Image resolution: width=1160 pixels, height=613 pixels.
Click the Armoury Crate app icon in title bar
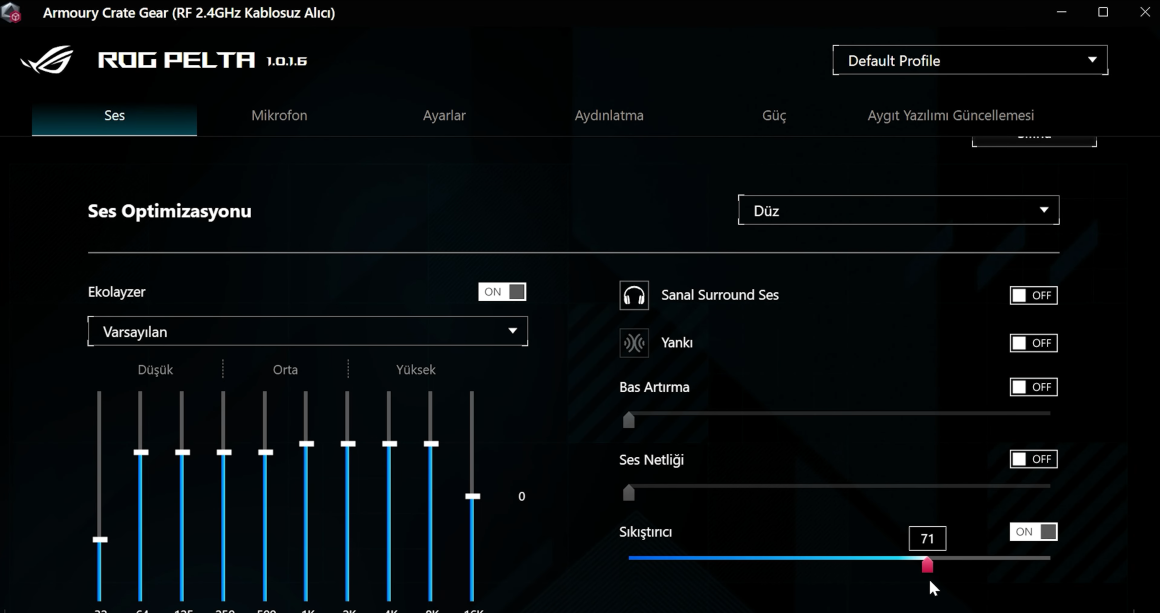(x=10, y=13)
